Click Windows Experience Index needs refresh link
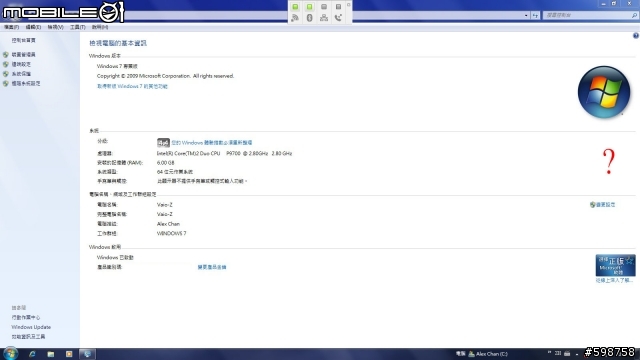The width and height of the screenshot is (640, 360). (x=212, y=142)
